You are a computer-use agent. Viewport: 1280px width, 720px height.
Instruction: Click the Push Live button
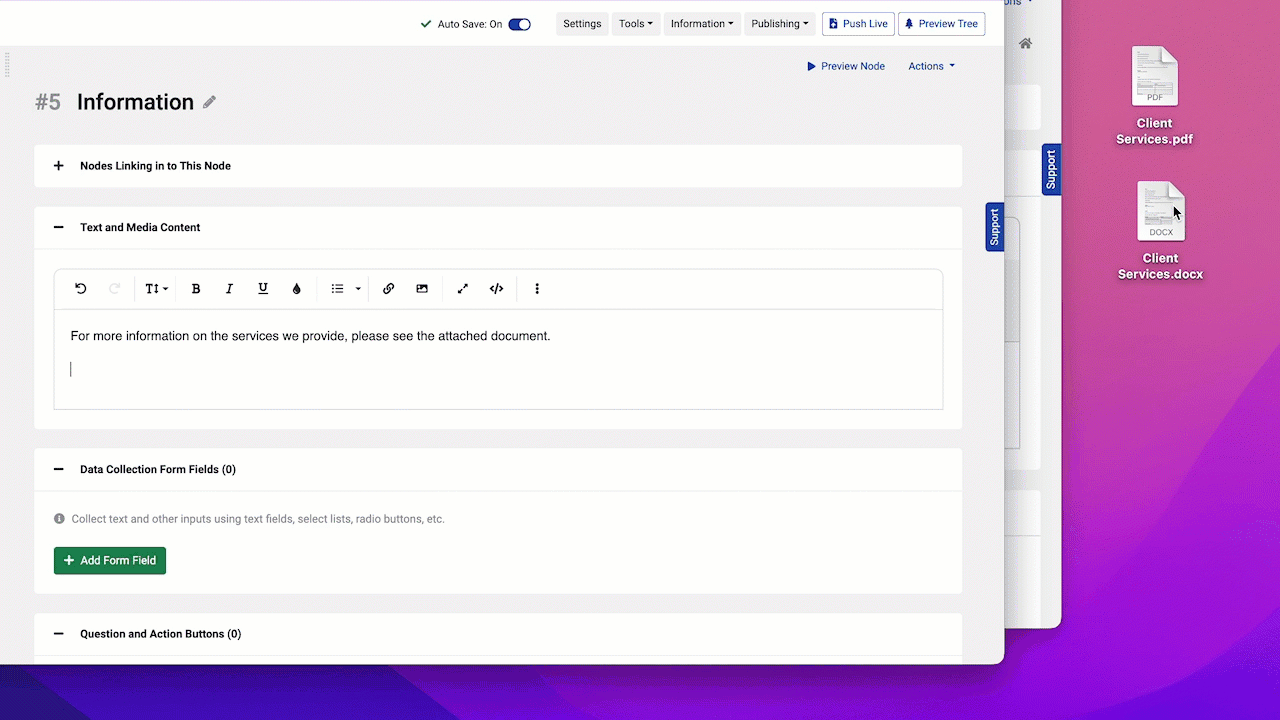[x=858, y=24]
